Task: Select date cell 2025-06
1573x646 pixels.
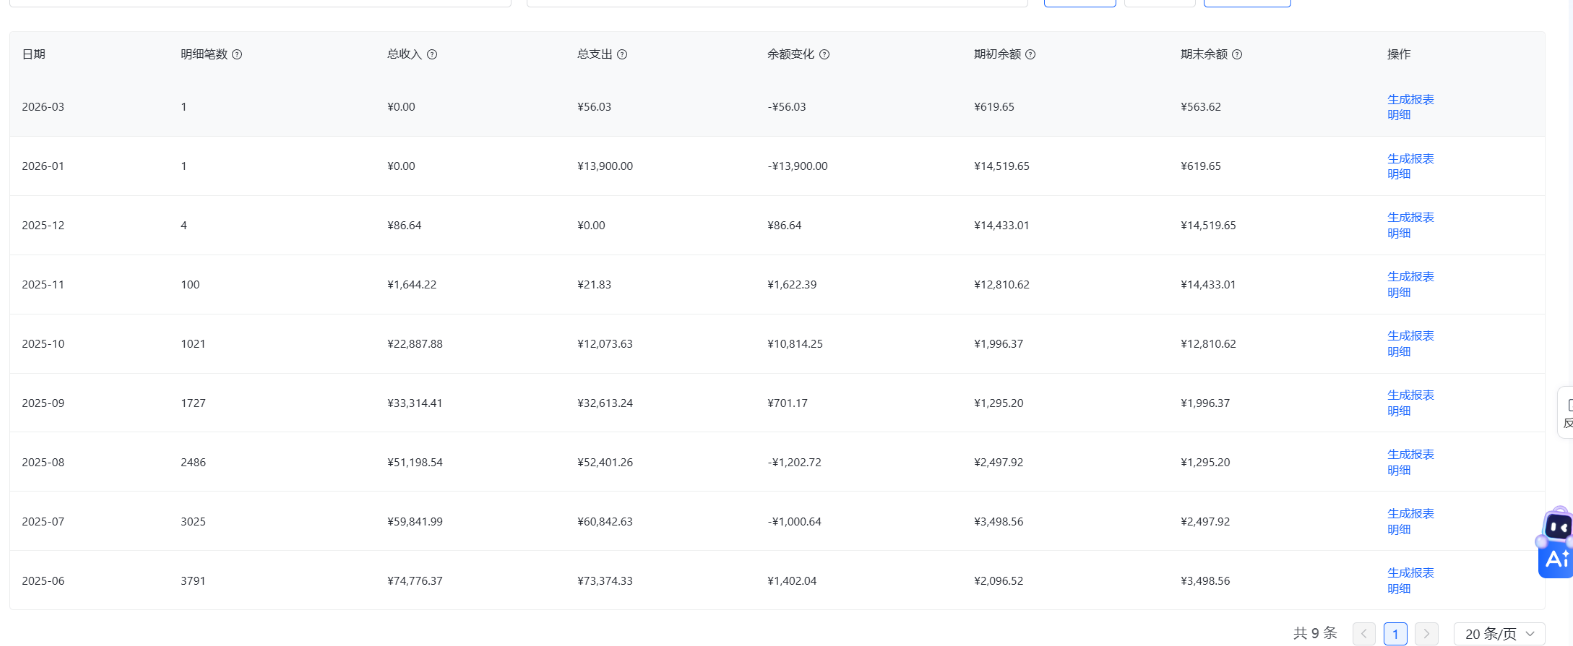Action: tap(43, 581)
